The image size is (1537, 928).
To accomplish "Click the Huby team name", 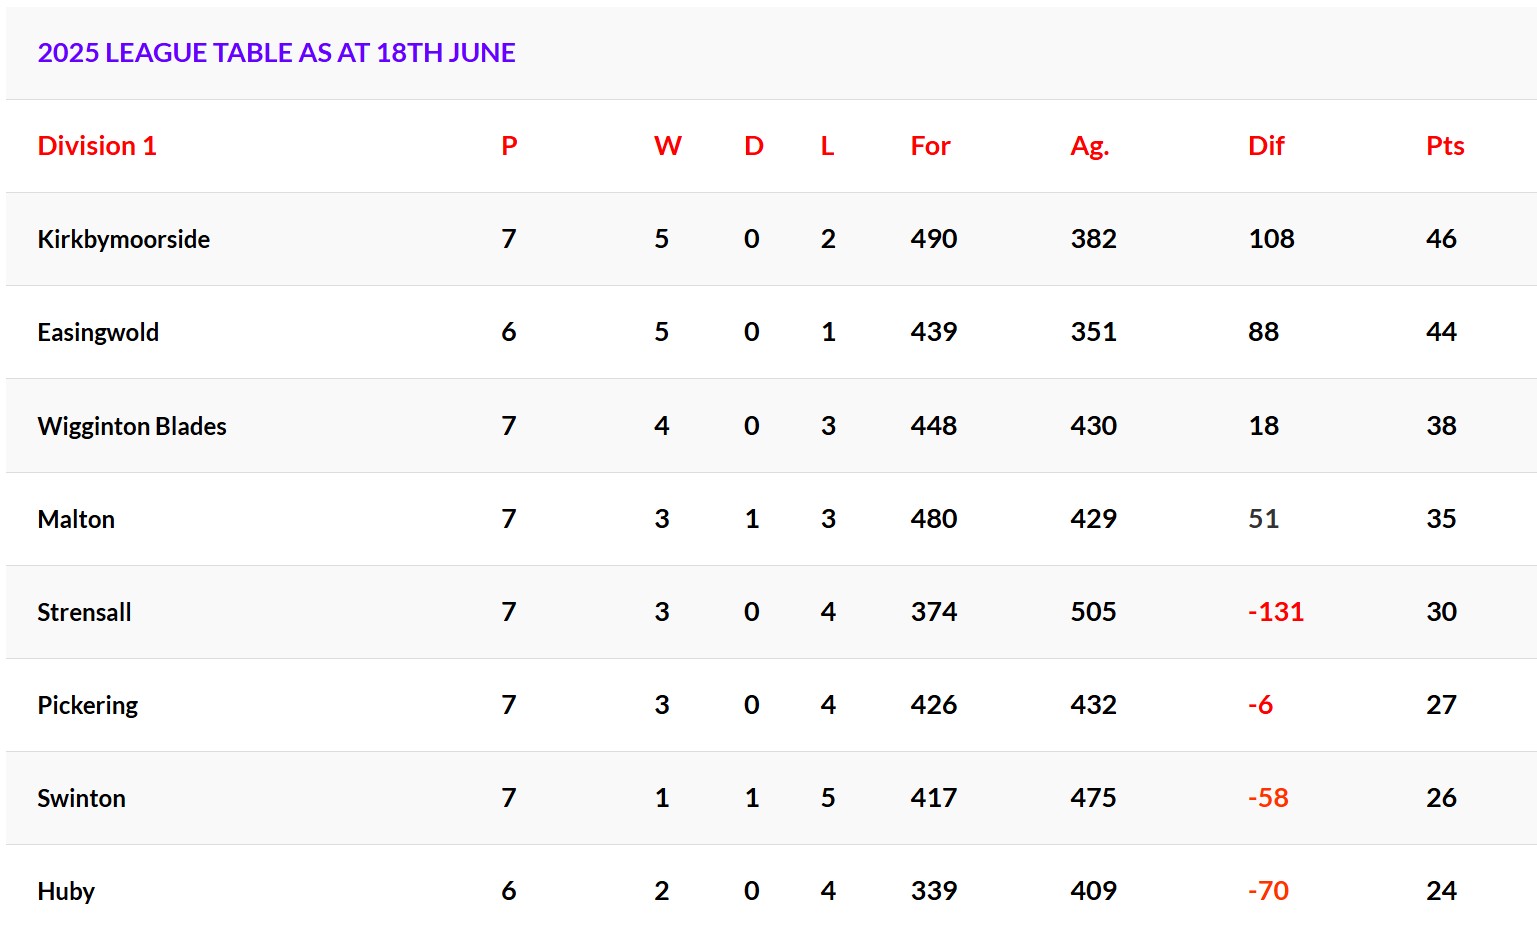I will pyautogui.click(x=66, y=892).
